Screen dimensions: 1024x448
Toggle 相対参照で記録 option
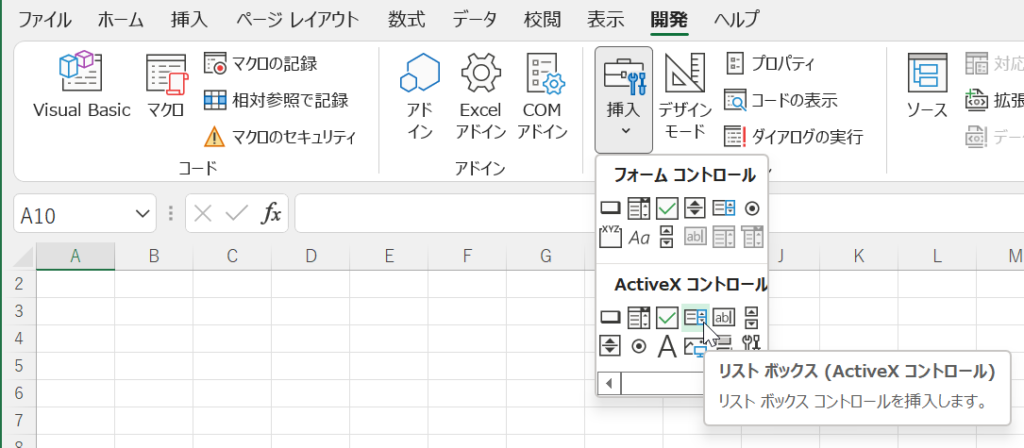[x=275, y=99]
